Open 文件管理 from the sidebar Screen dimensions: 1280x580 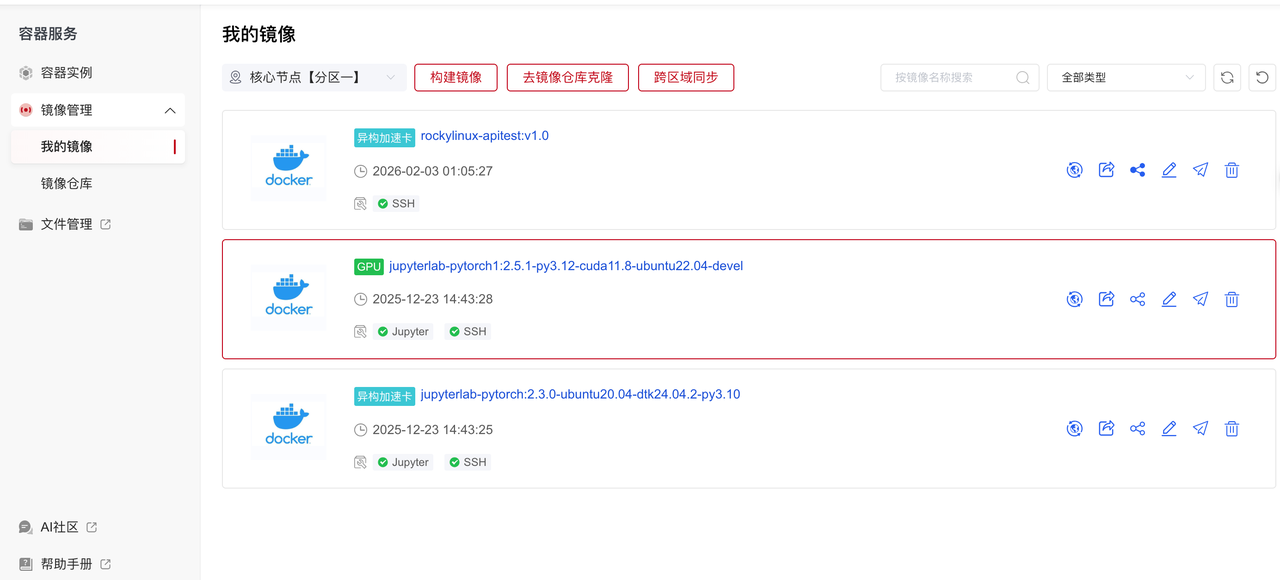(66, 224)
